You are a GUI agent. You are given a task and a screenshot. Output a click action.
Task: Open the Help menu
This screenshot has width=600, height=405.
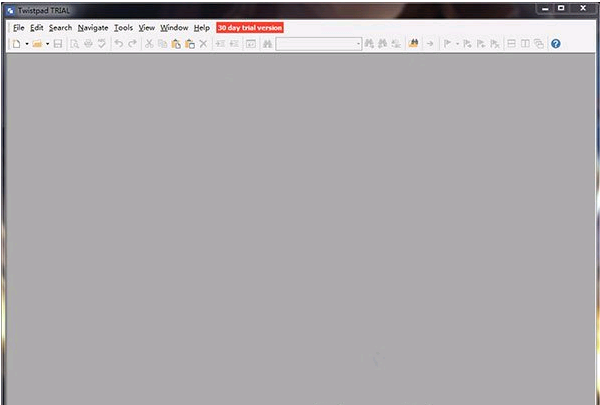pos(202,28)
